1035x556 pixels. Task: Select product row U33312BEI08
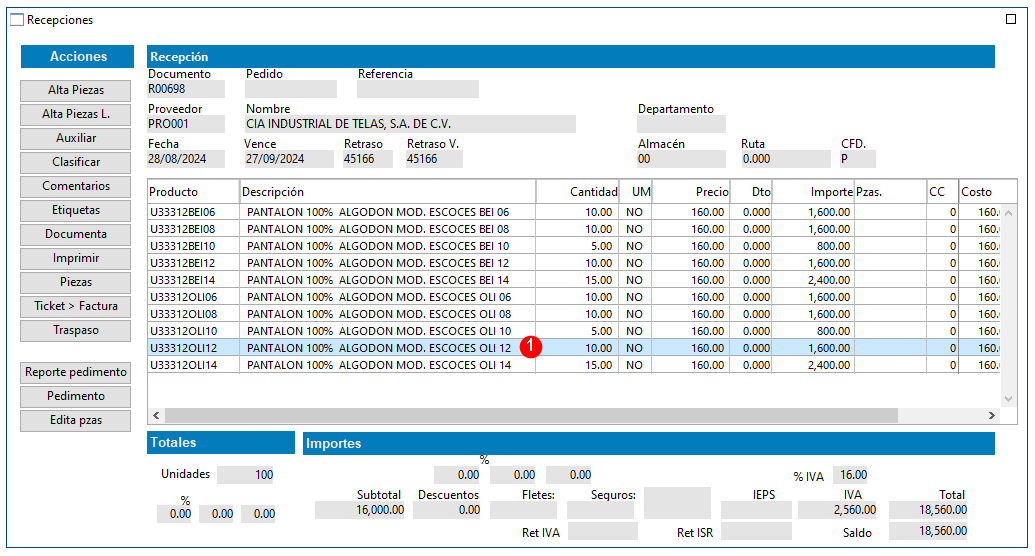point(574,229)
